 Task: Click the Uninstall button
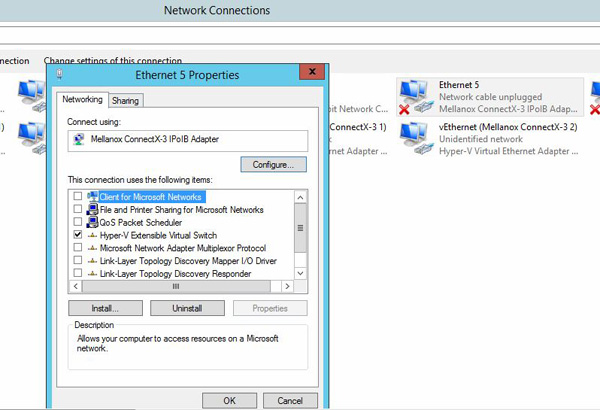[x=187, y=308]
